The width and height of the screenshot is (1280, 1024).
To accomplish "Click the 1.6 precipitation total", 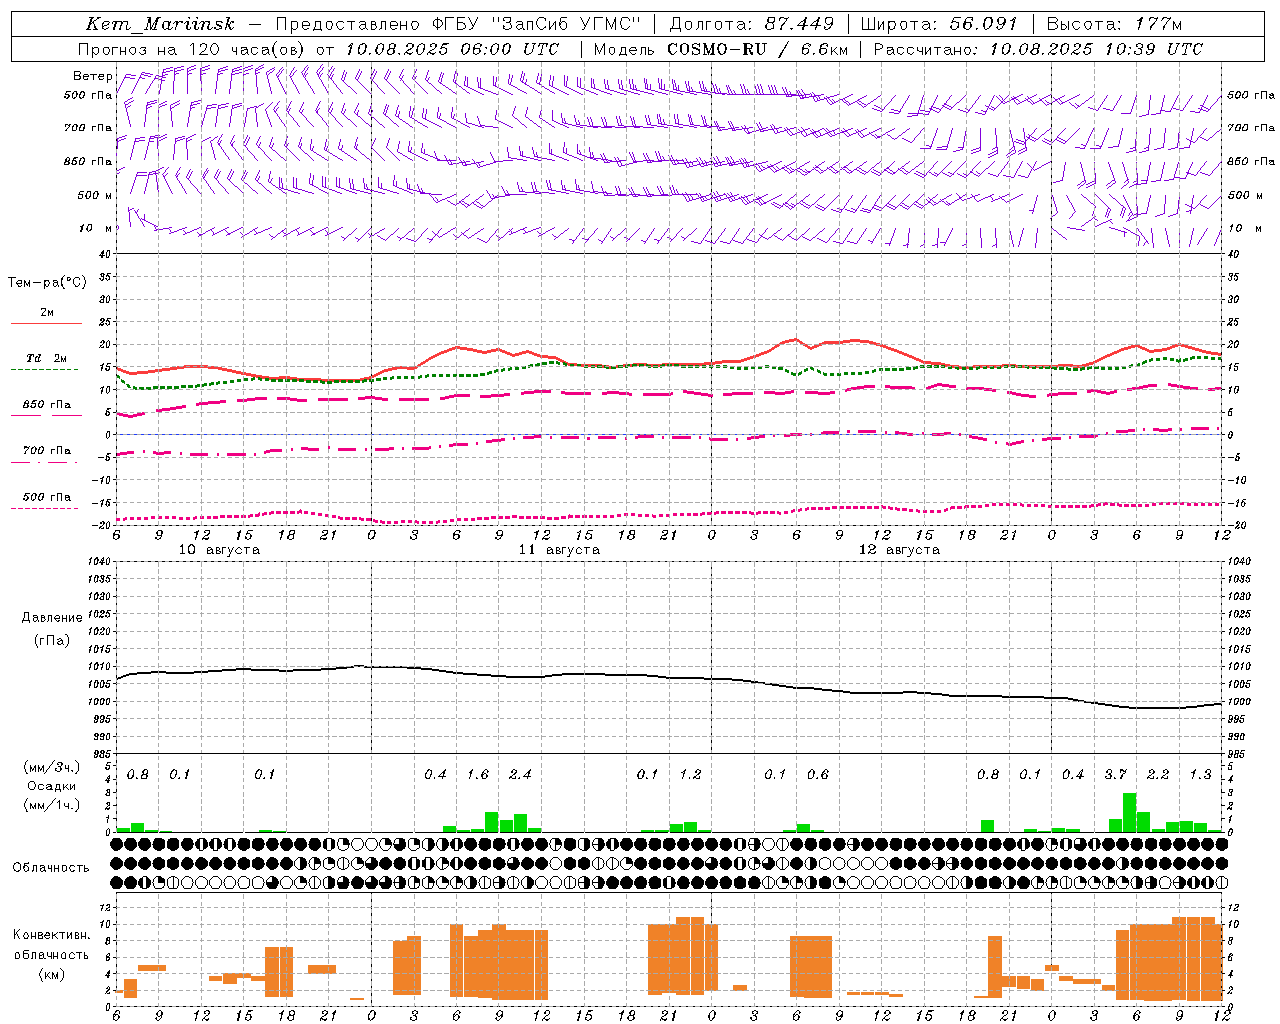I will click(x=478, y=774).
